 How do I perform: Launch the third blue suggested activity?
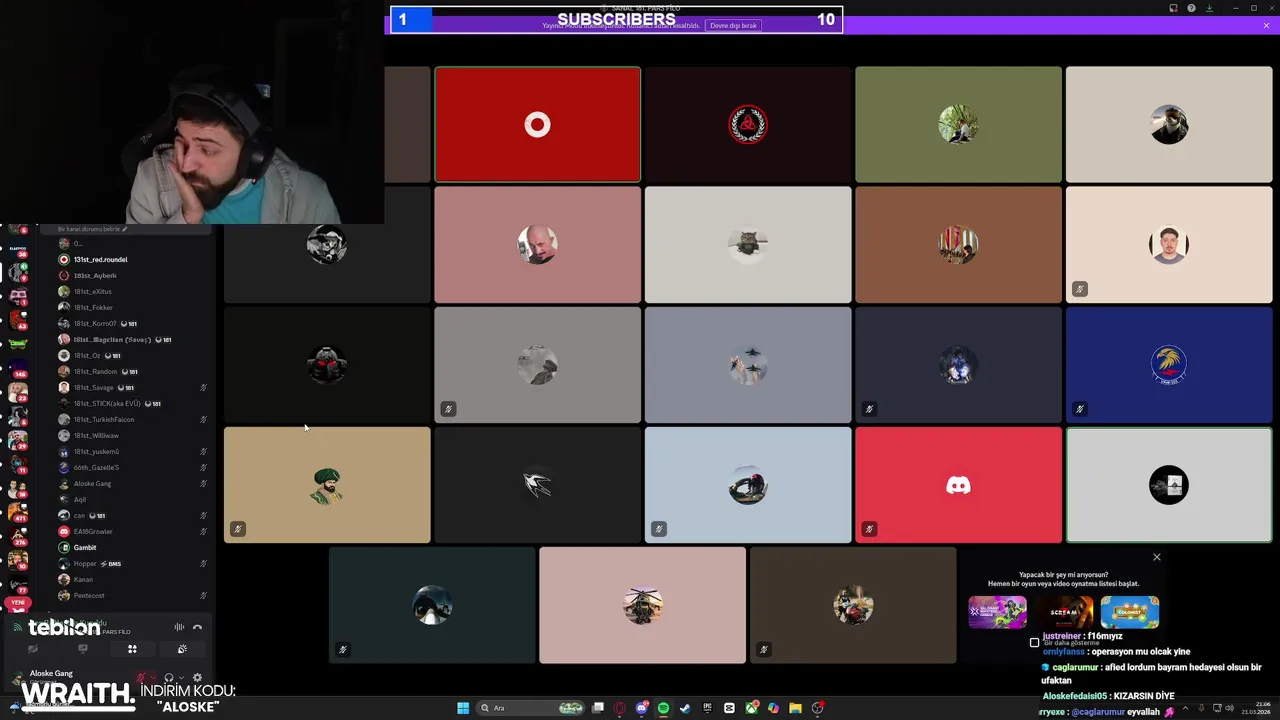(1130, 612)
